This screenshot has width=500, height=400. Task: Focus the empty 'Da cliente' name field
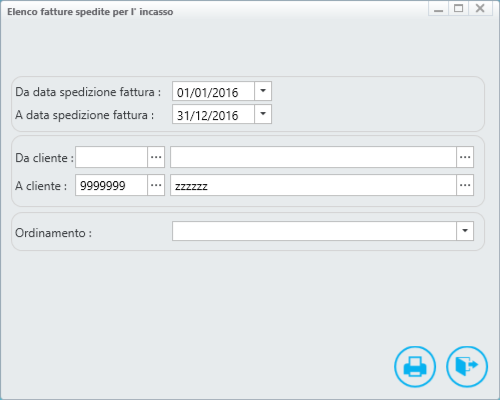click(313, 157)
